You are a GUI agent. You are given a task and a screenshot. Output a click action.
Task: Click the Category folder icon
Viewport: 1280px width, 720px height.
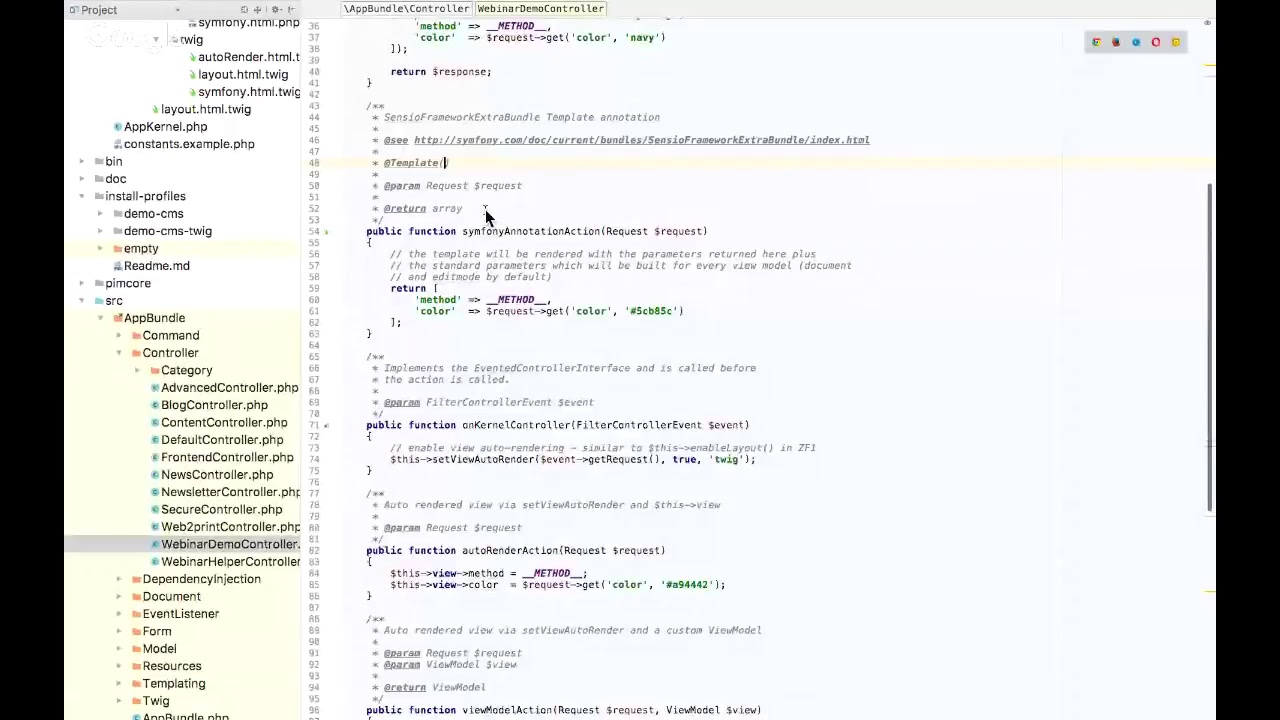point(155,370)
